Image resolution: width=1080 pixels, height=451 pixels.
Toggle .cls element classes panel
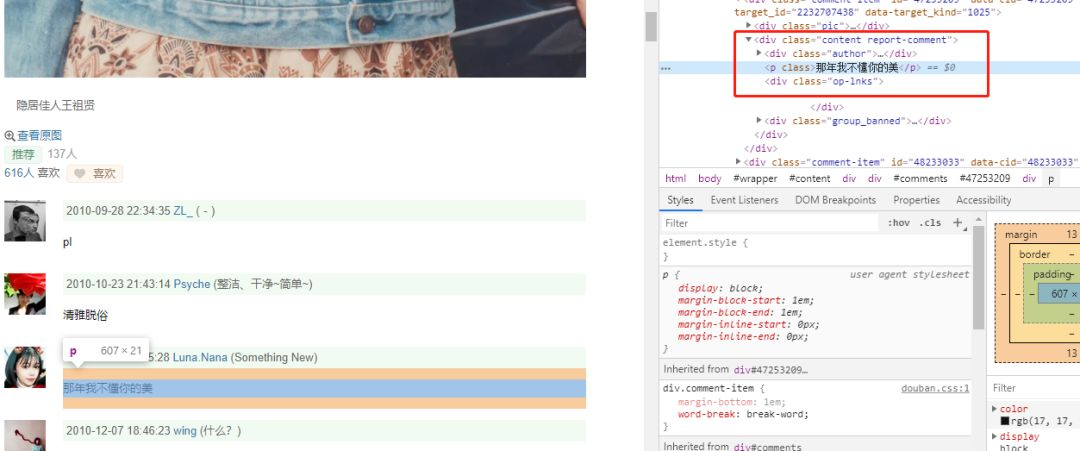932,222
